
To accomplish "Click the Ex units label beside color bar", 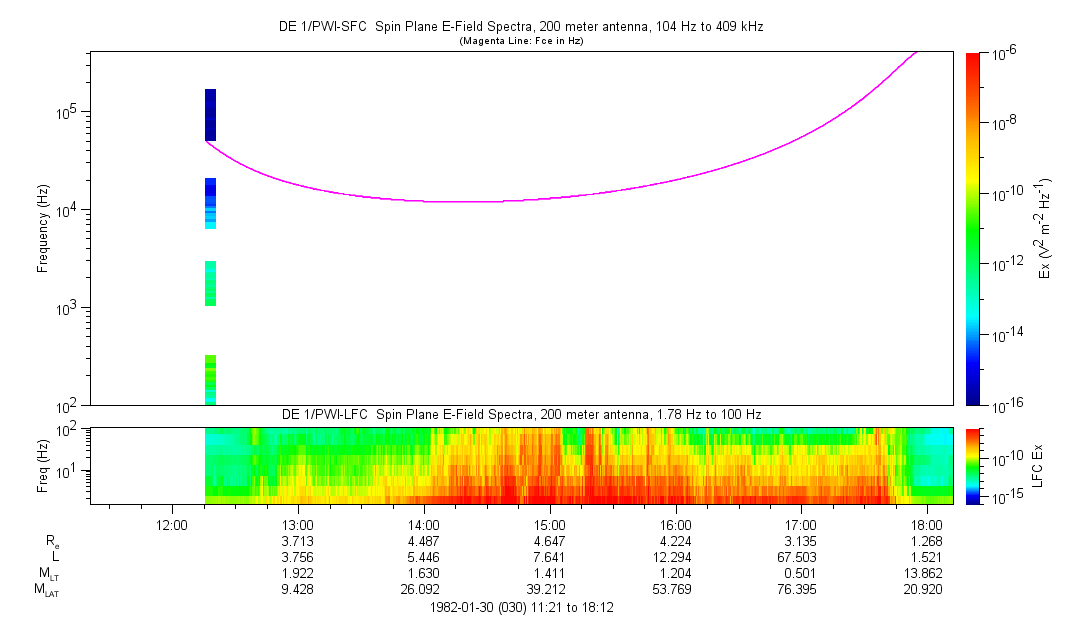I will coord(1046,229).
